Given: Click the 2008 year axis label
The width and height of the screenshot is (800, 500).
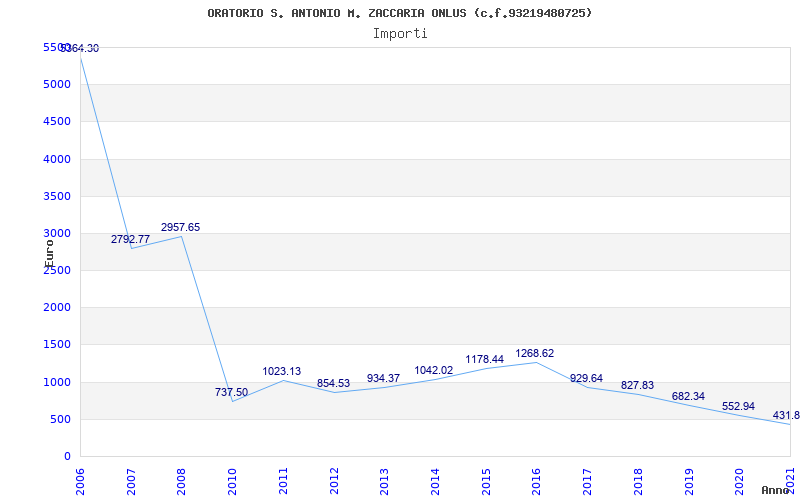Looking at the screenshot, I should click(x=181, y=481).
